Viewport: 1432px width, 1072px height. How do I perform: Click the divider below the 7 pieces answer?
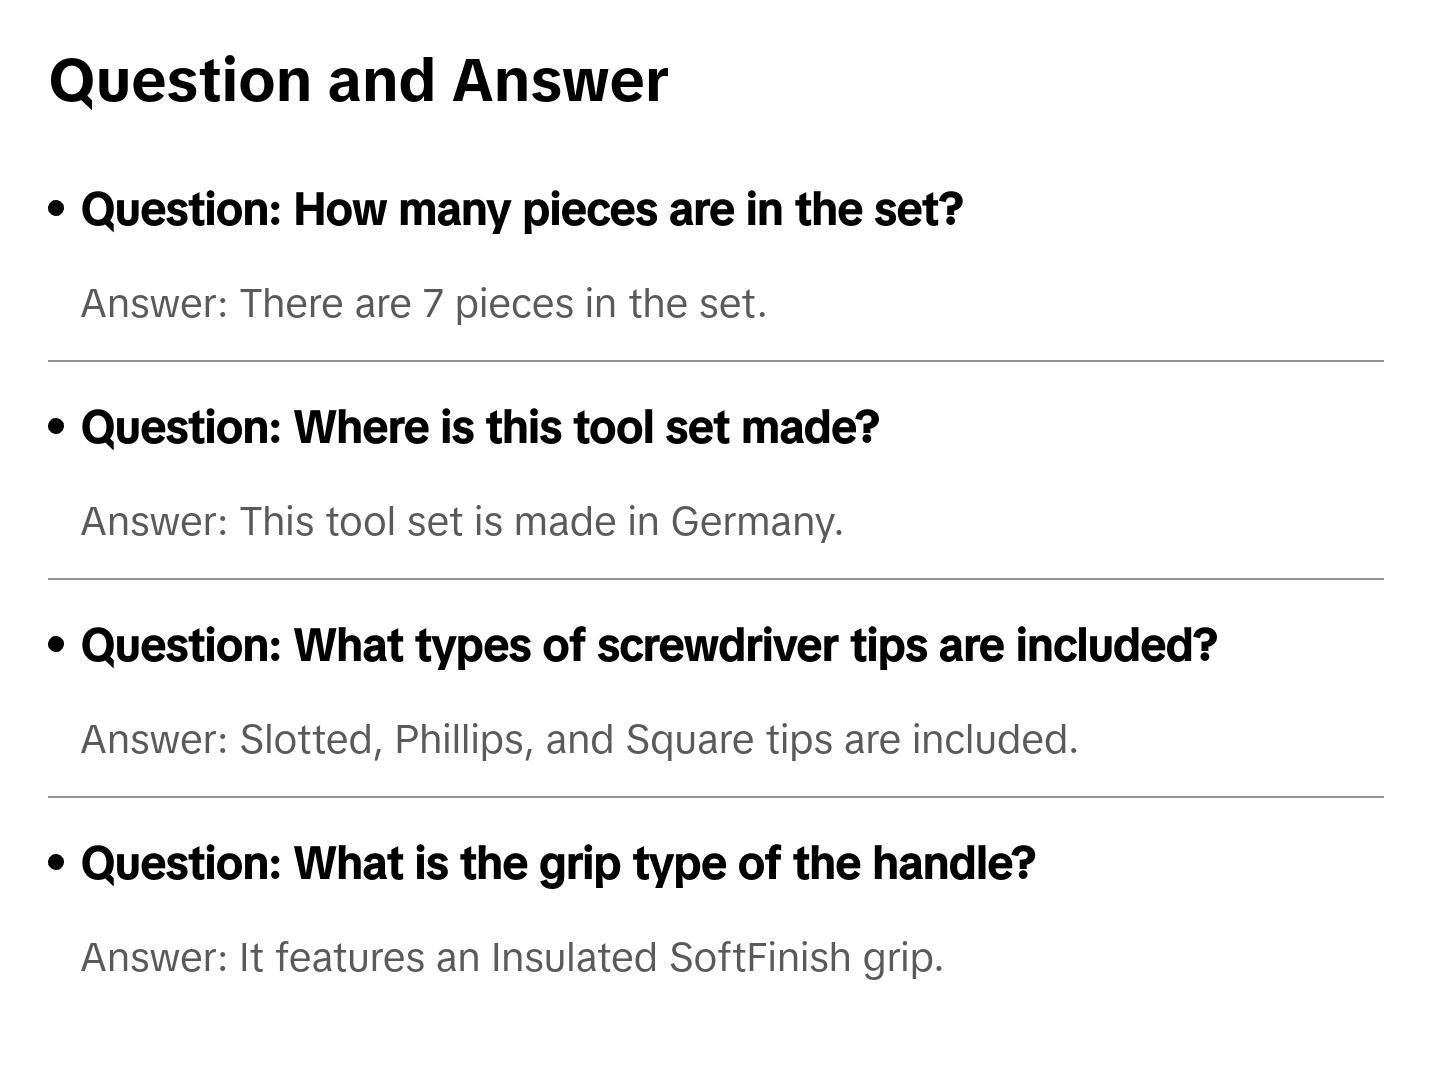715,361
